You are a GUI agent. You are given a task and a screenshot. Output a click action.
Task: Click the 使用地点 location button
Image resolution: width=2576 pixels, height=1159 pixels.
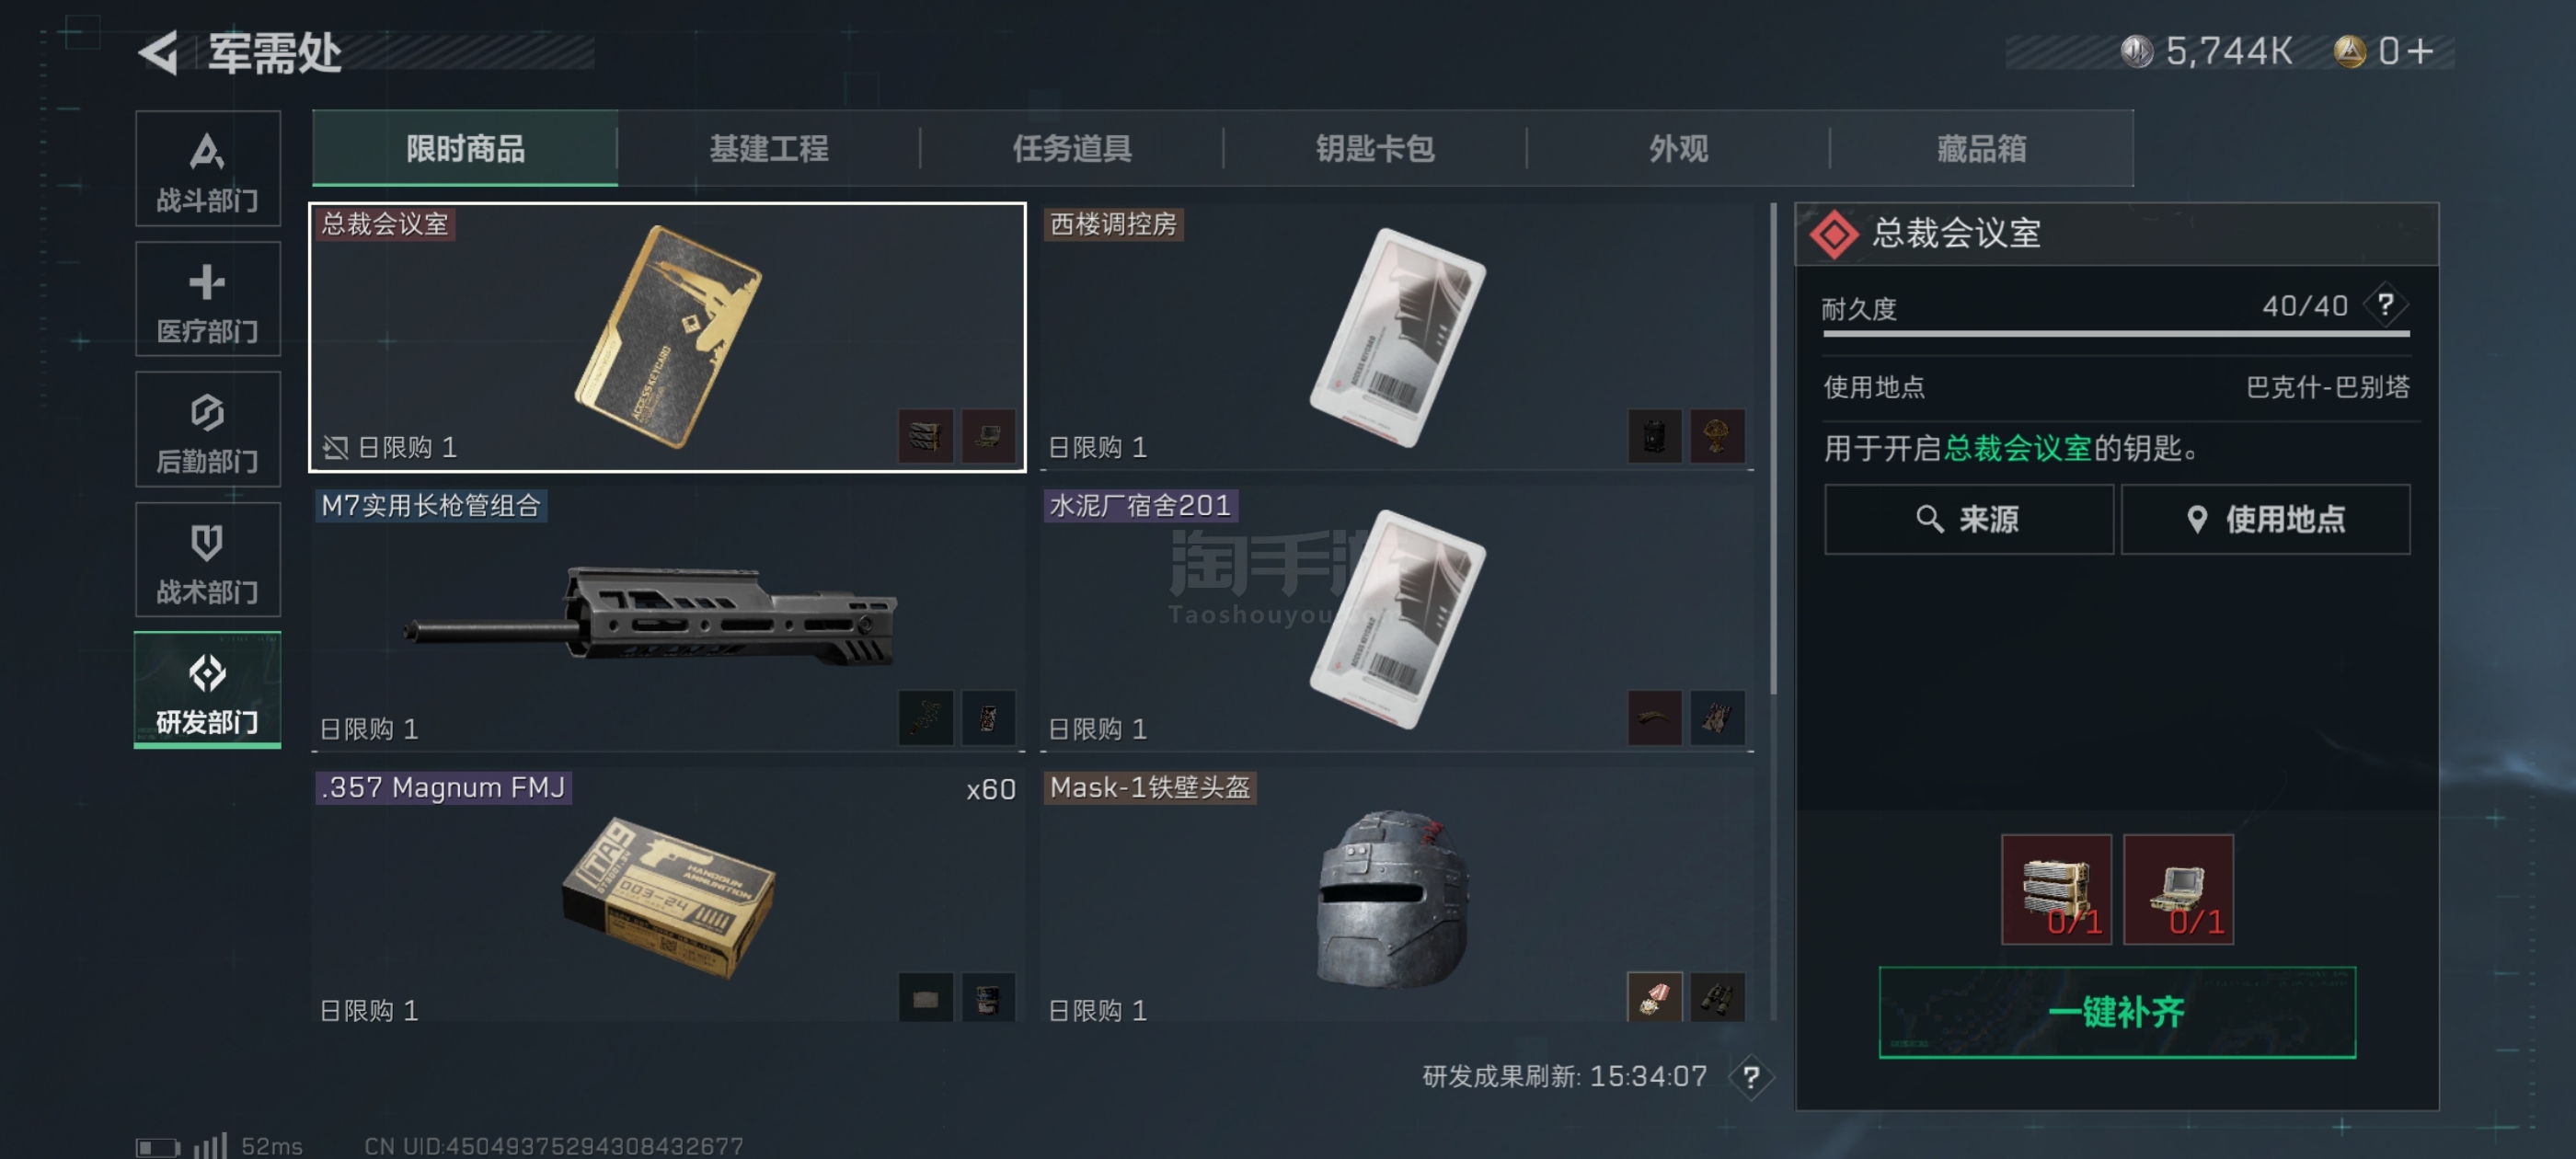2265,519
